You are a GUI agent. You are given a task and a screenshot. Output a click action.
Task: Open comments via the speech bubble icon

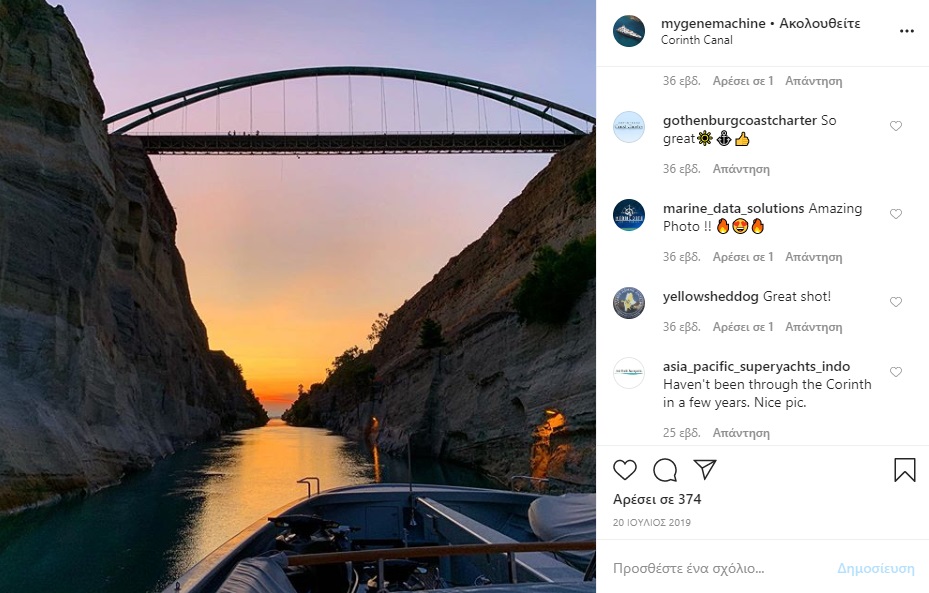pos(665,469)
